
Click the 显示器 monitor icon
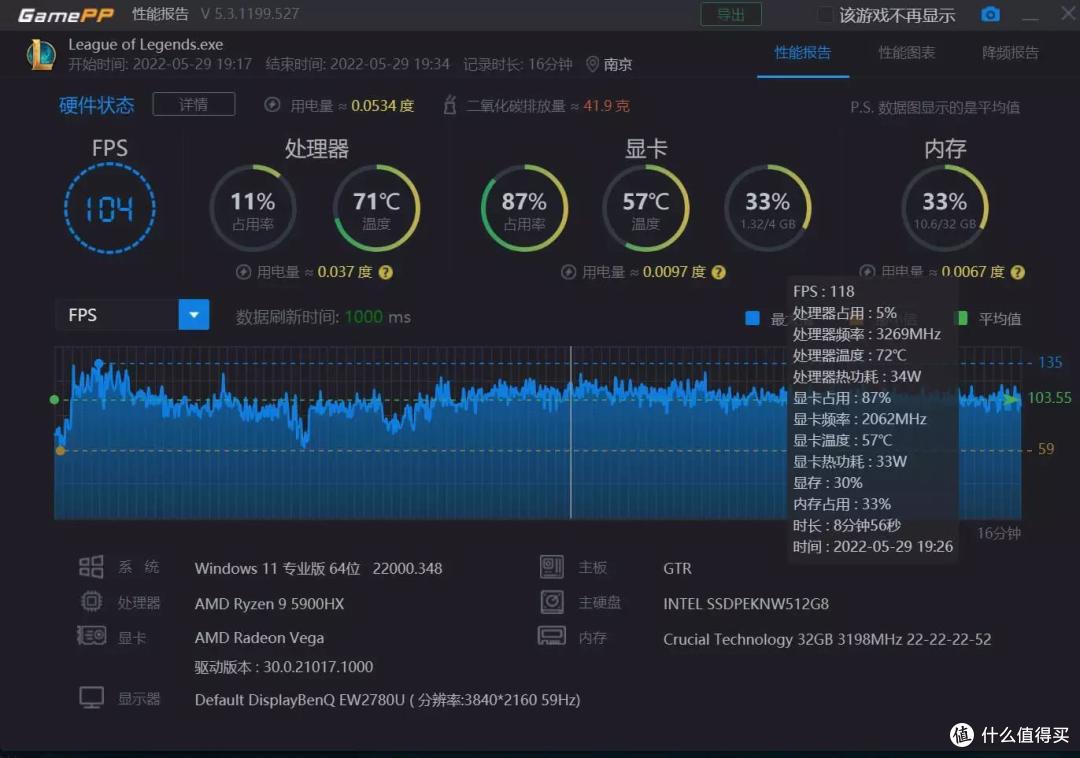(92, 697)
